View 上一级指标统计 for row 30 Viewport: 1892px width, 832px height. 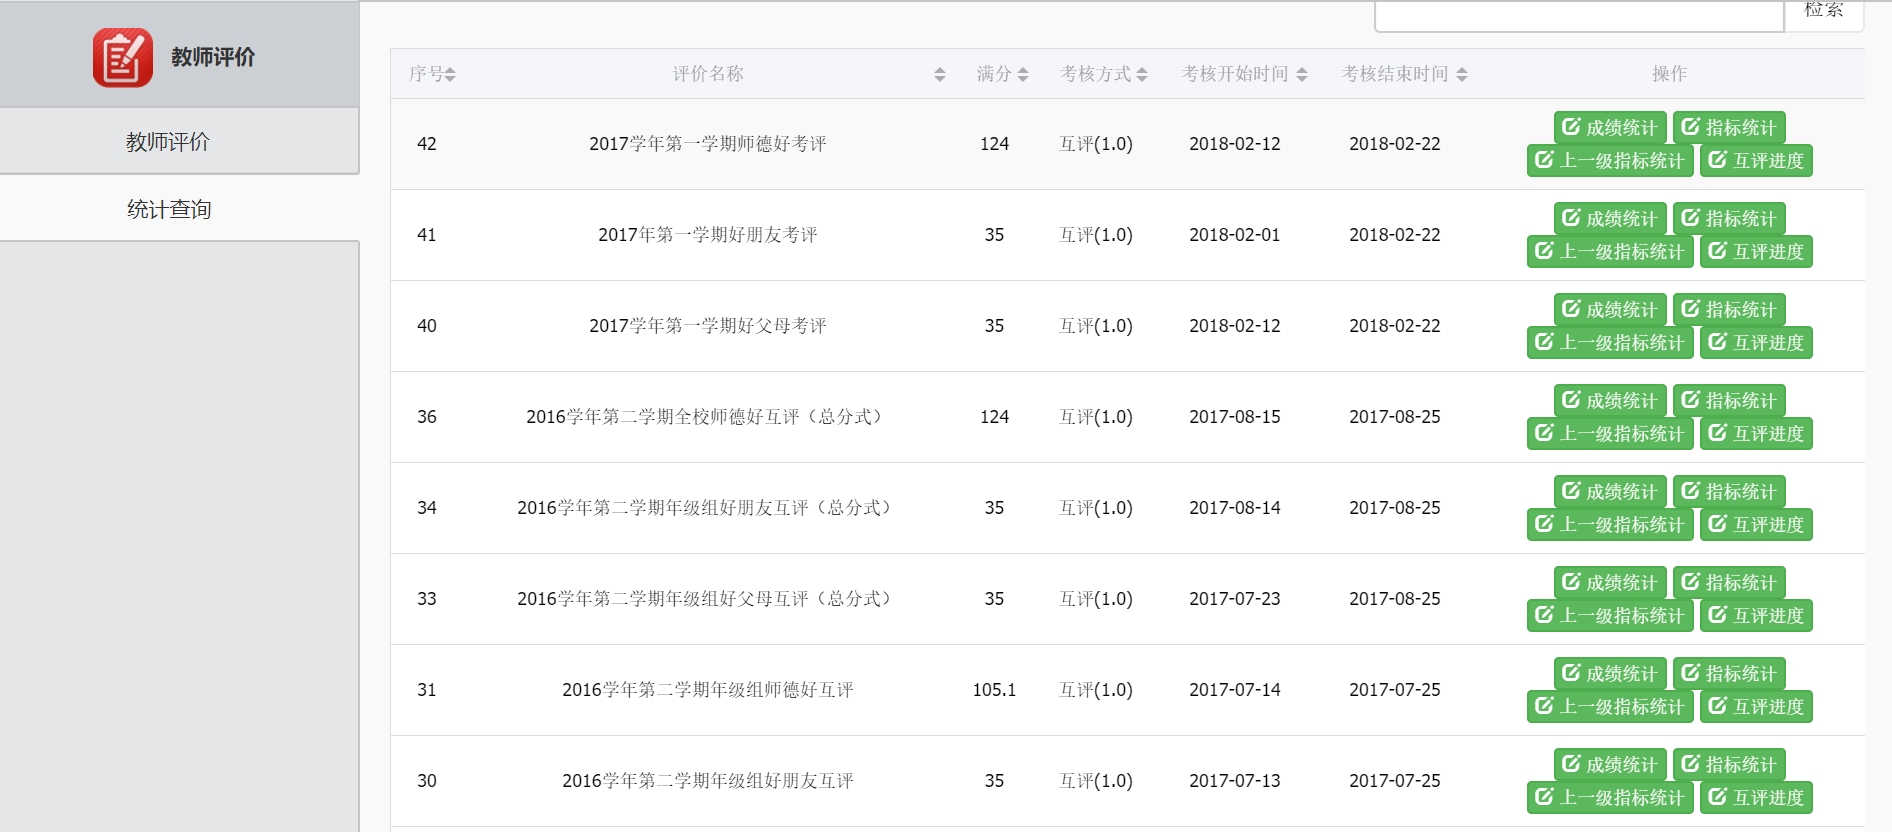pyautogui.click(x=1610, y=798)
